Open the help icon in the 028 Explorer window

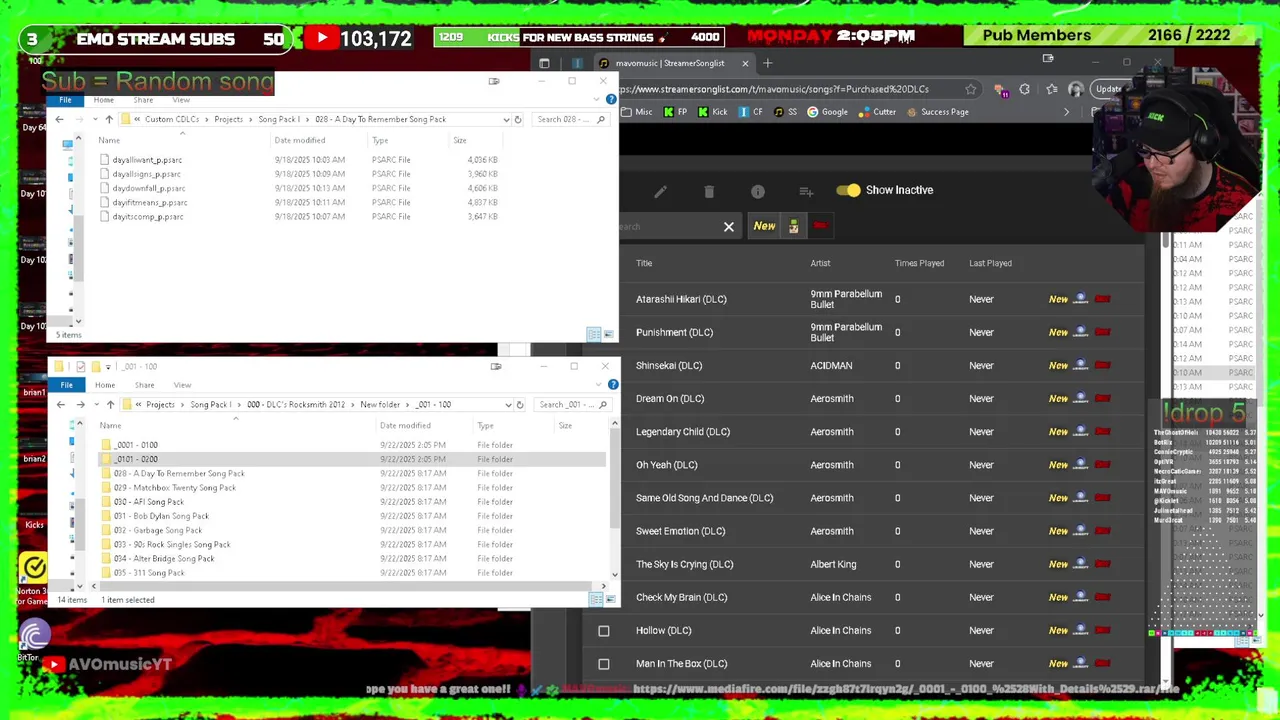611,100
